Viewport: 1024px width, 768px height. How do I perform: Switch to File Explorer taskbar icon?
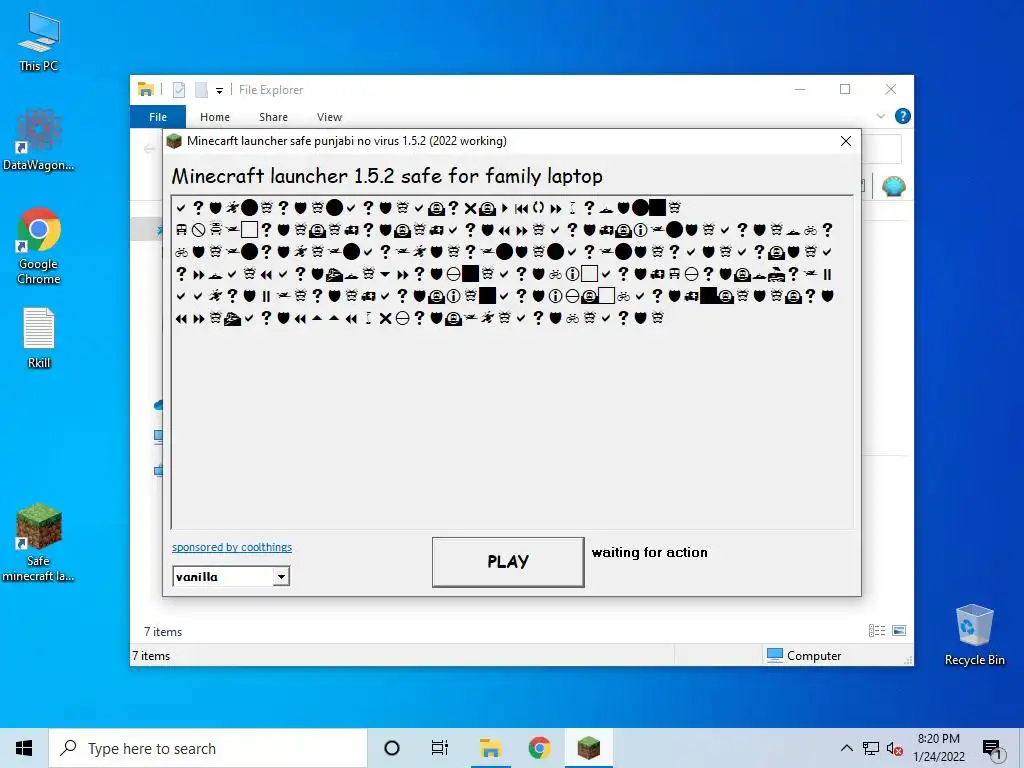click(490, 748)
